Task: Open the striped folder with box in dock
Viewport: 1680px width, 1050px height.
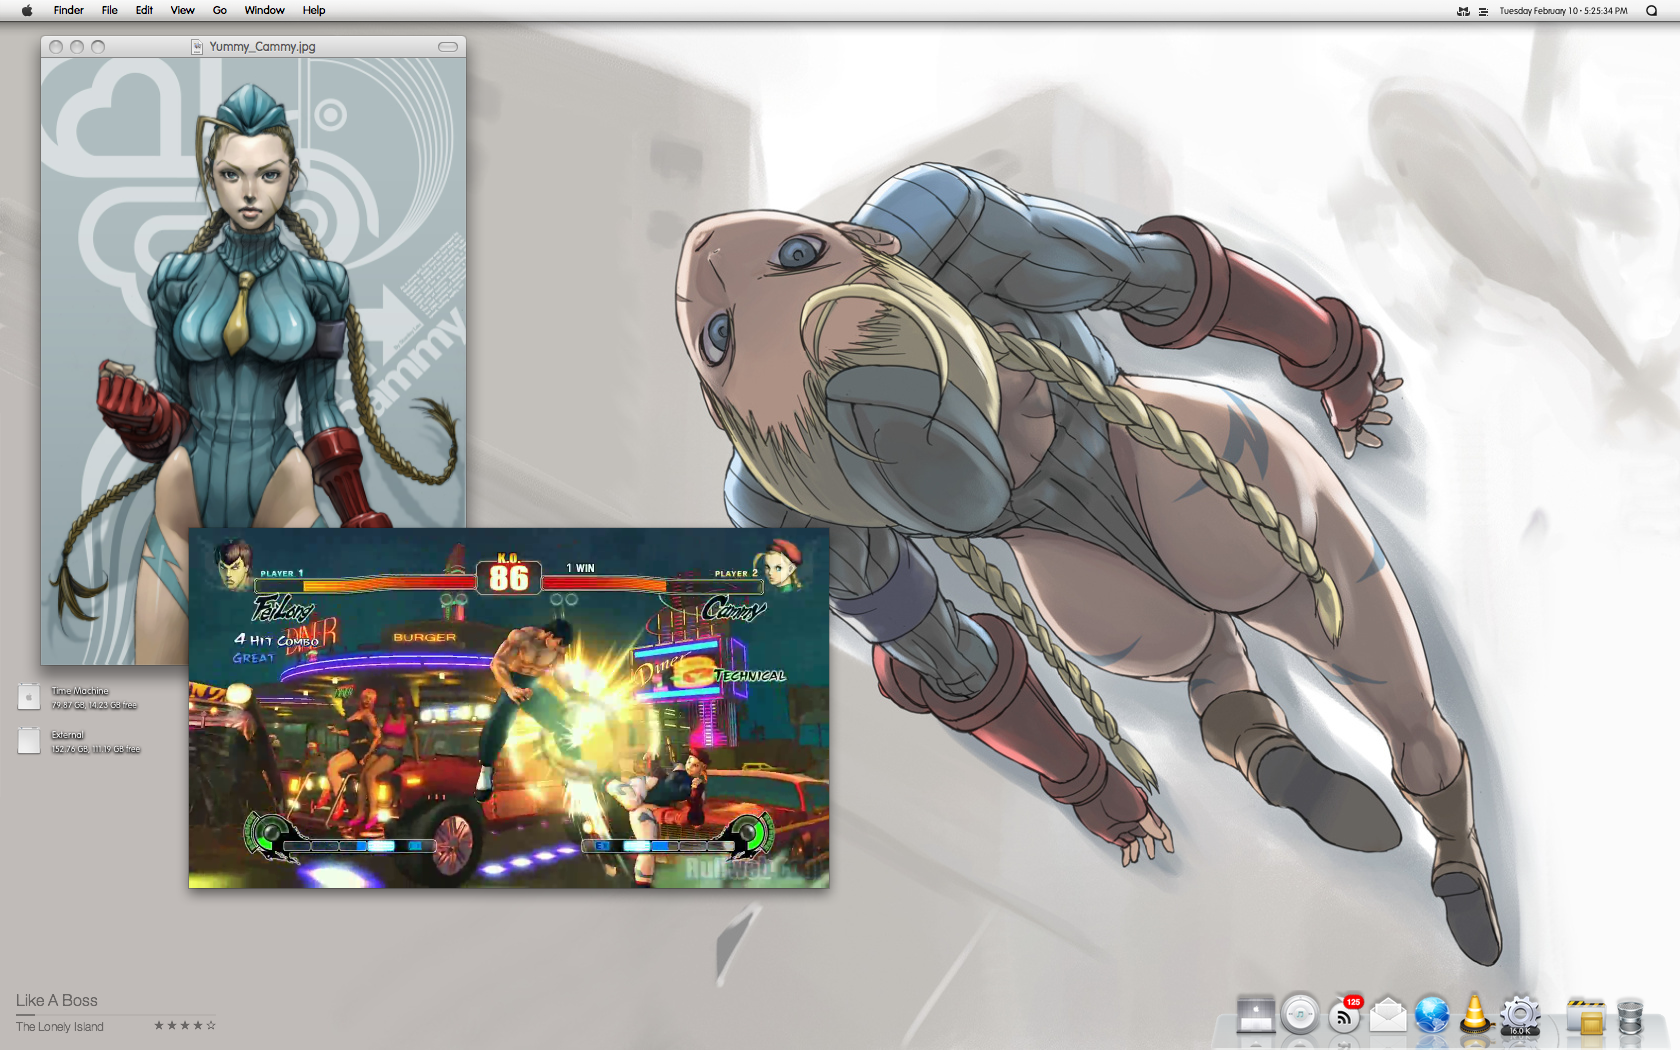Action: 1585,1016
